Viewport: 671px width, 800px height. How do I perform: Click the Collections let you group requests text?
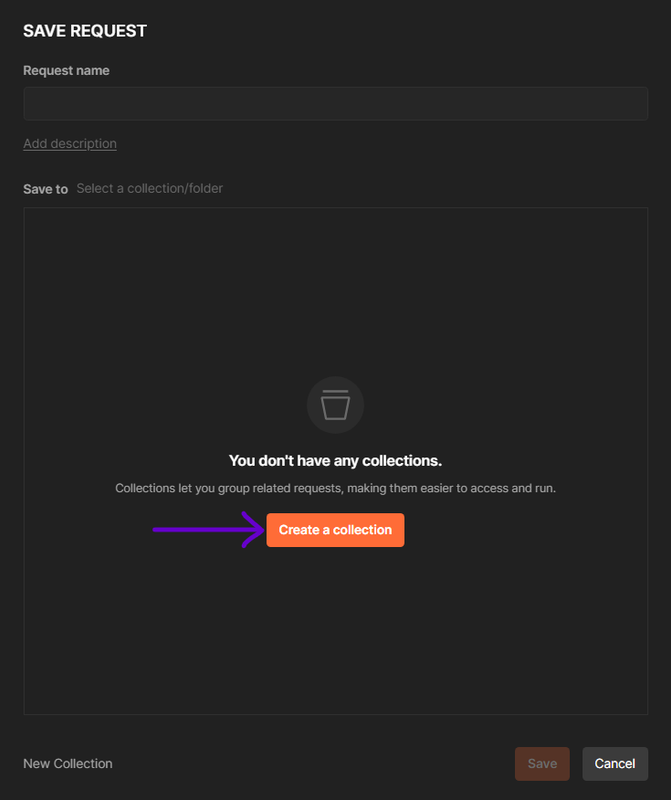[x=335, y=488]
